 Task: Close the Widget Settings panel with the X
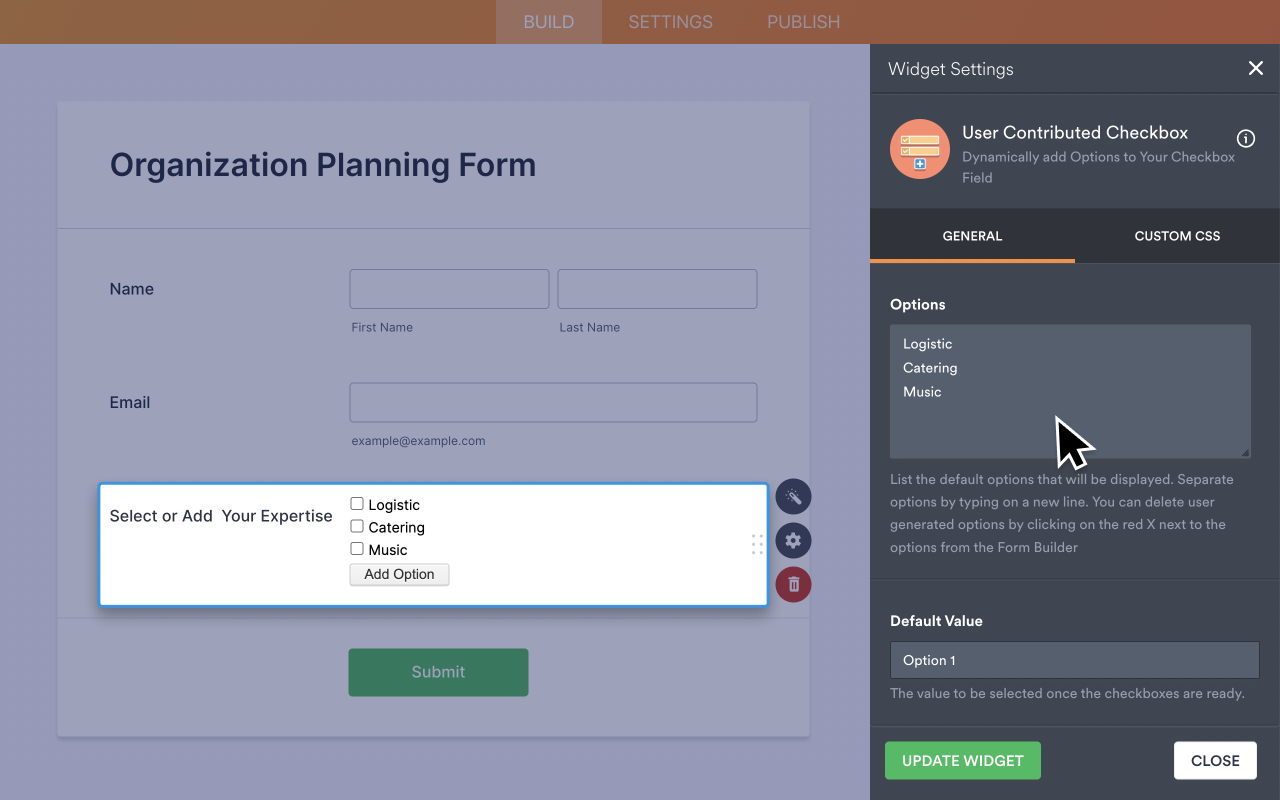[1256, 68]
